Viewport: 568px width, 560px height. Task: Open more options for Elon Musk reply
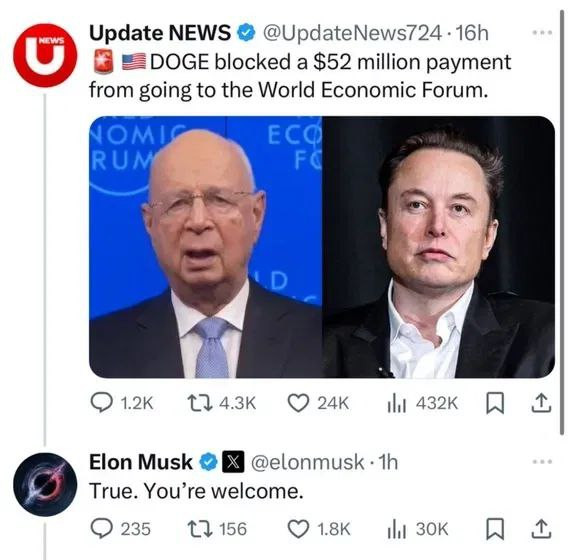[542, 461]
